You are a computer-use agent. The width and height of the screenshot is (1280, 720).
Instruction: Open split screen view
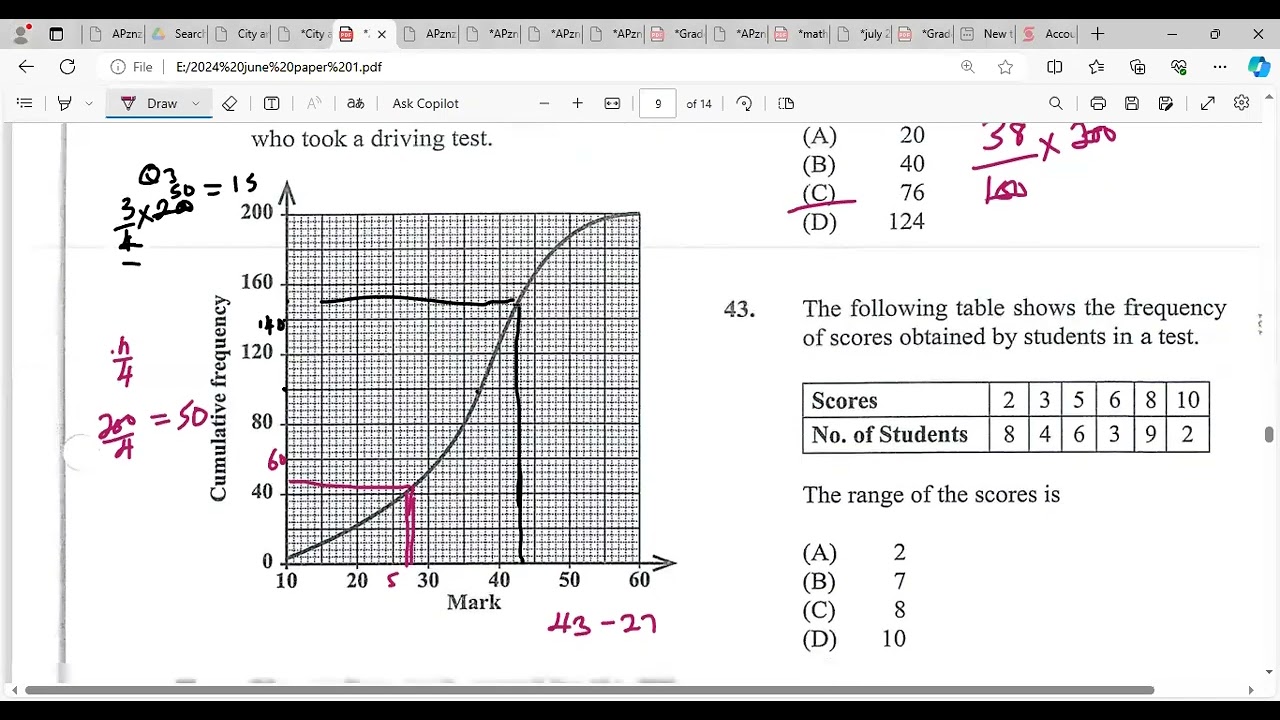[1055, 67]
